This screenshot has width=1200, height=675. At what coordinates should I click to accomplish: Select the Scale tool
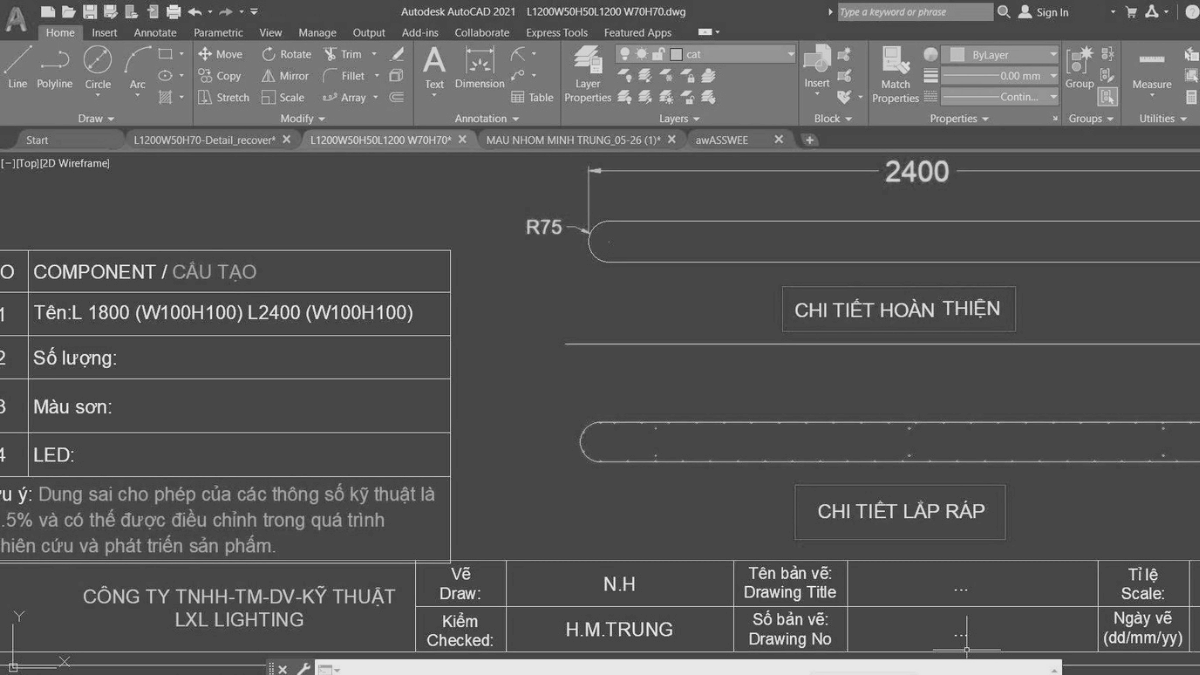283,98
